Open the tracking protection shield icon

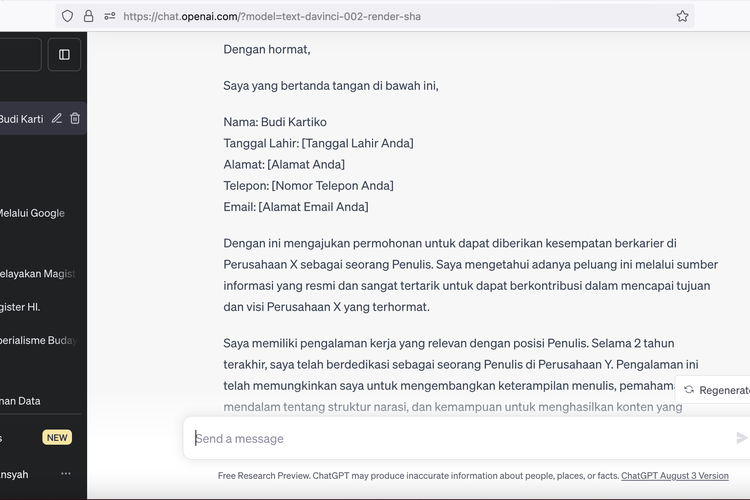tap(68, 16)
